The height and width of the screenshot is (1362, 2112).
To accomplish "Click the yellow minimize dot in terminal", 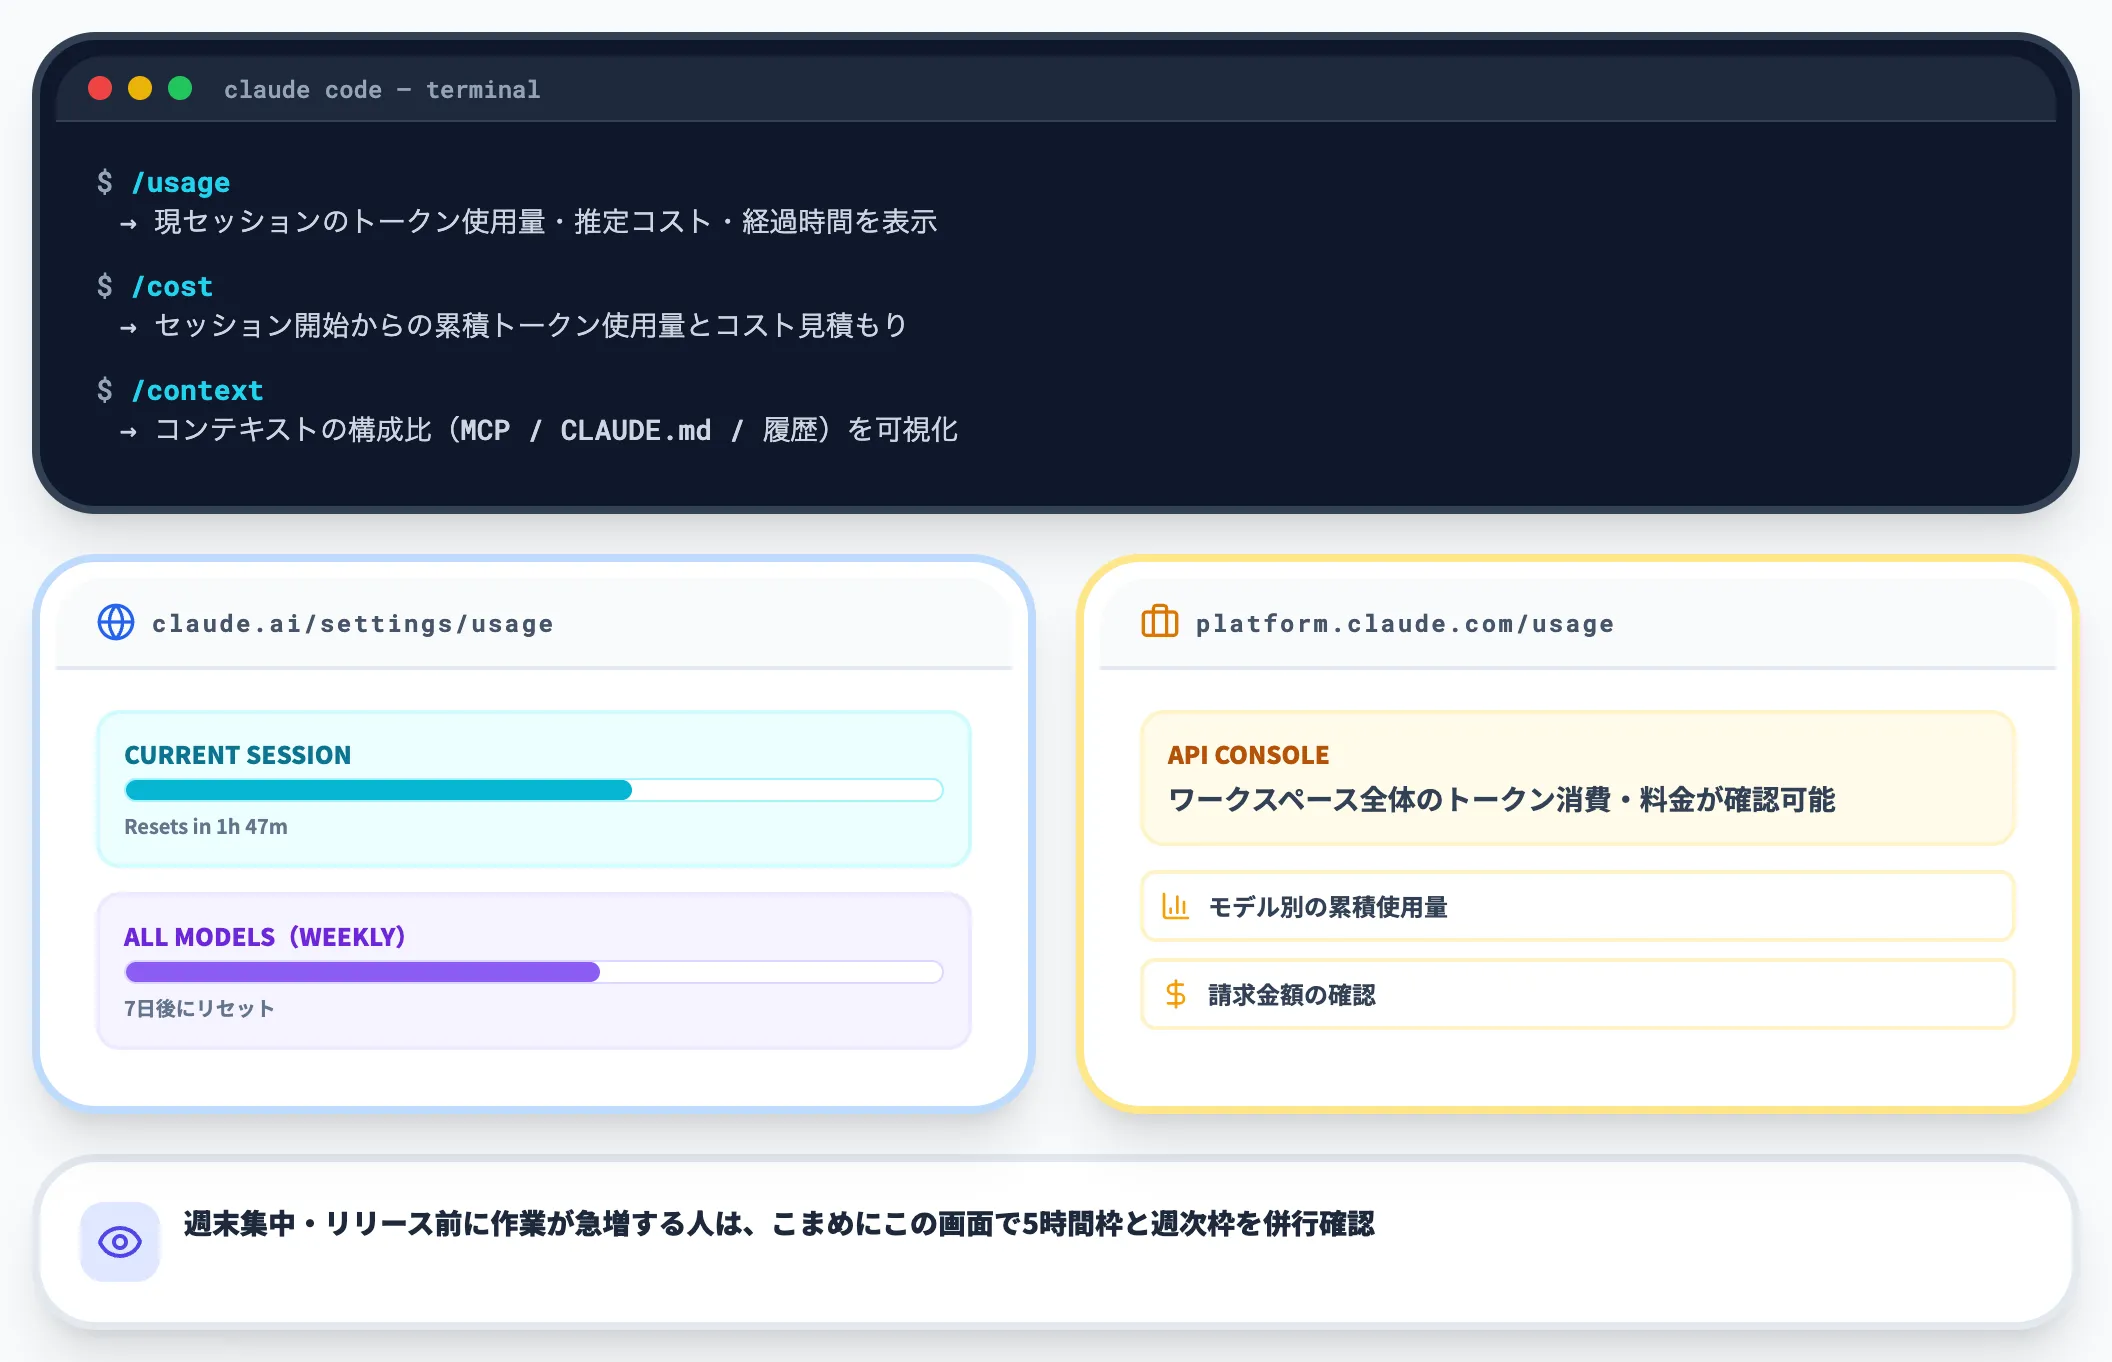I will [x=140, y=89].
